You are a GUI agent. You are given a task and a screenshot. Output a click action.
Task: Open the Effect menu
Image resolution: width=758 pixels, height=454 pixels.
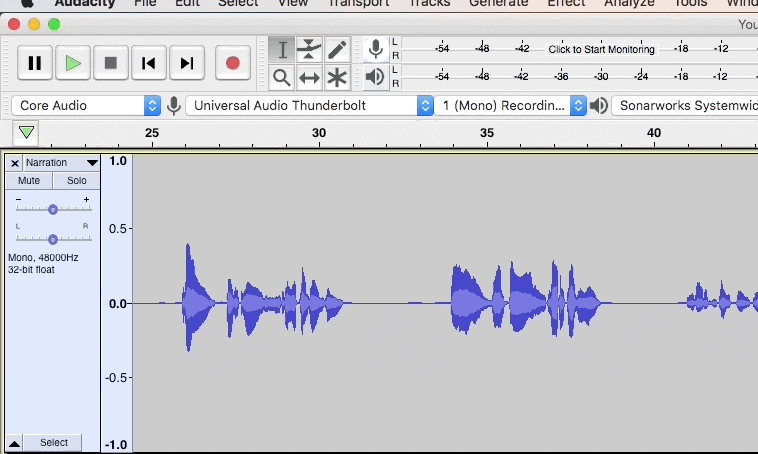click(x=566, y=3)
